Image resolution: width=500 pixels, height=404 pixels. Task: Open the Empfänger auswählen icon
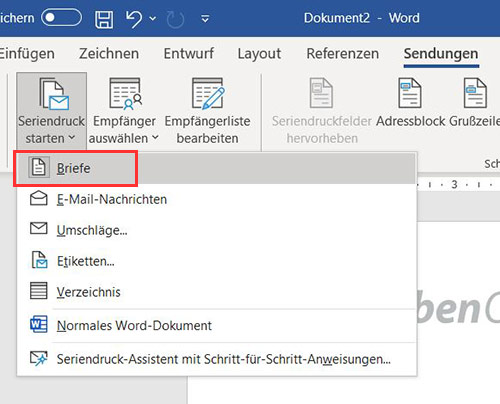pos(126,94)
